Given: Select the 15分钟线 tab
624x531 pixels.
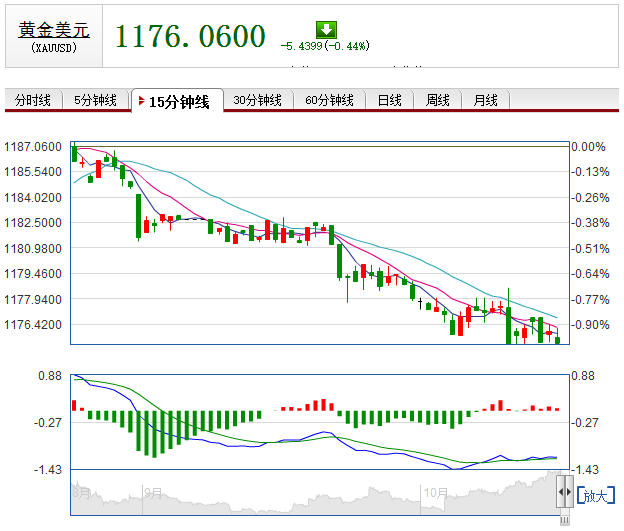Looking at the screenshot, I should [x=177, y=101].
